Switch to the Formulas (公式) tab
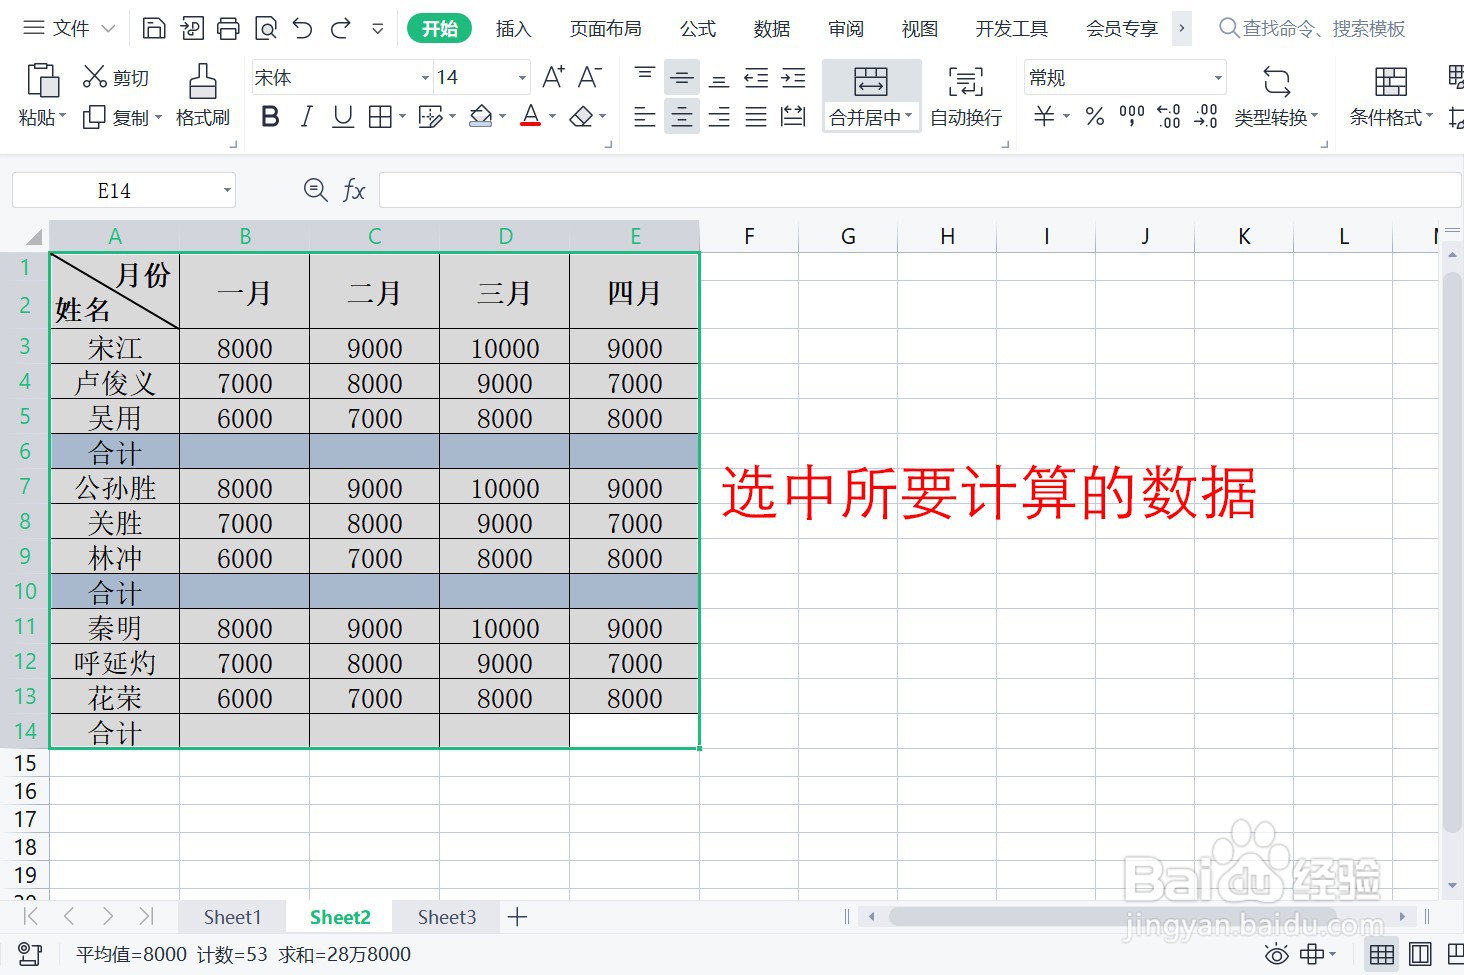This screenshot has height=975, width=1464. pos(698,29)
